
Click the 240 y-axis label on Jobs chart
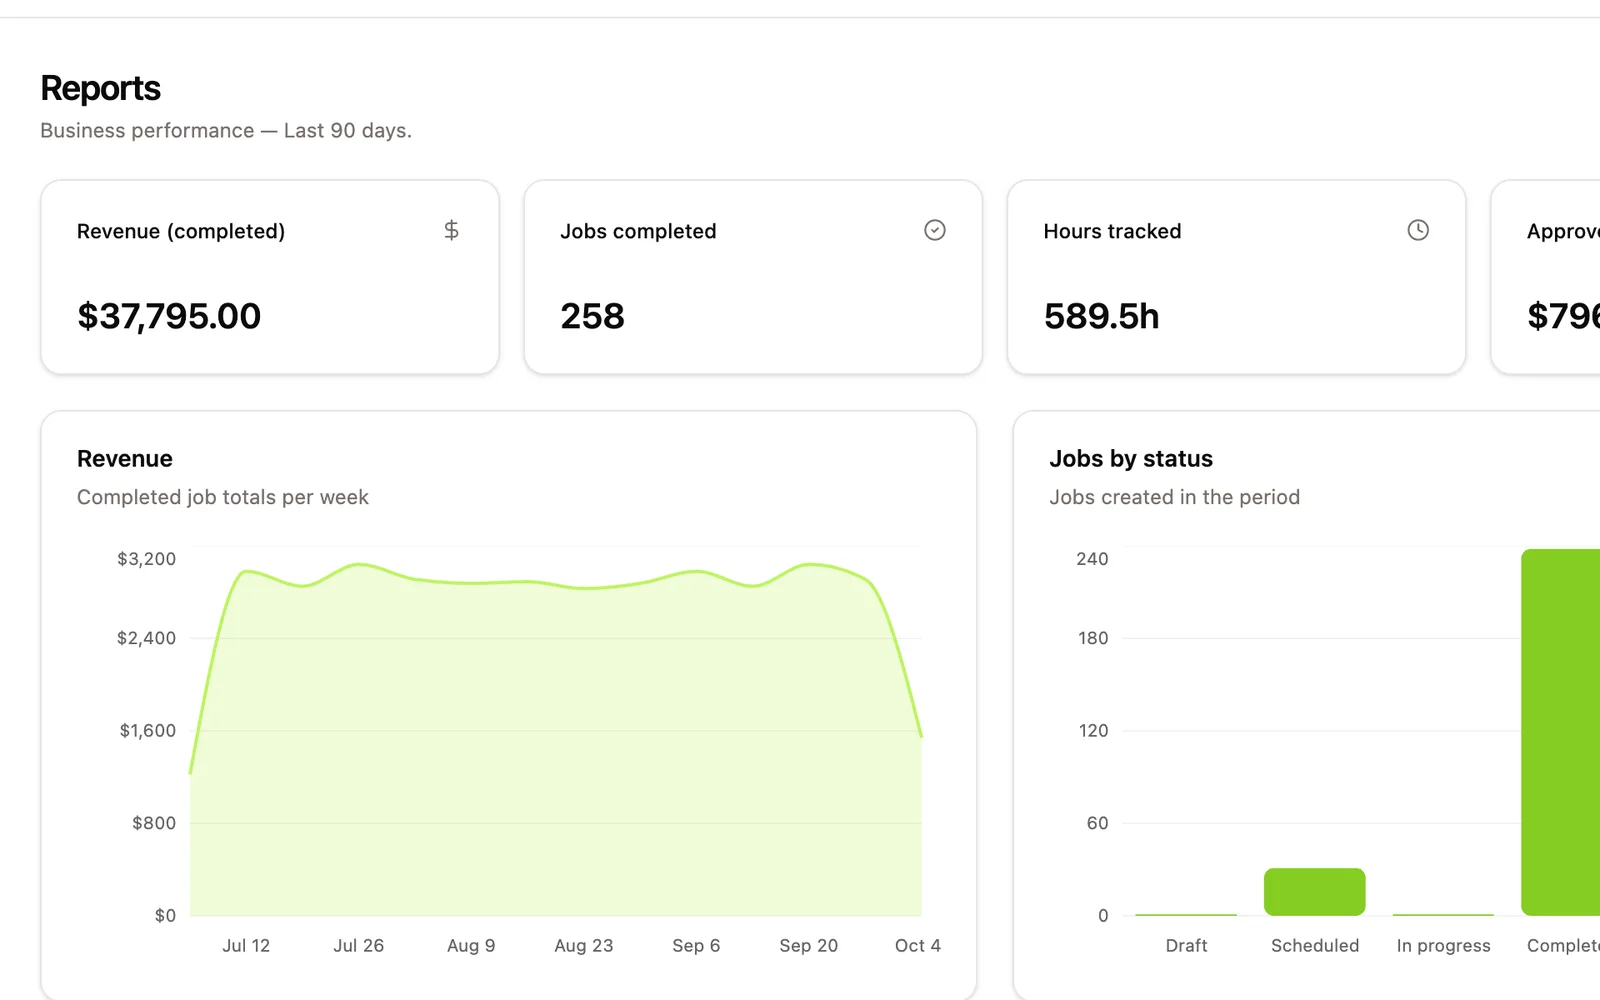(x=1092, y=559)
